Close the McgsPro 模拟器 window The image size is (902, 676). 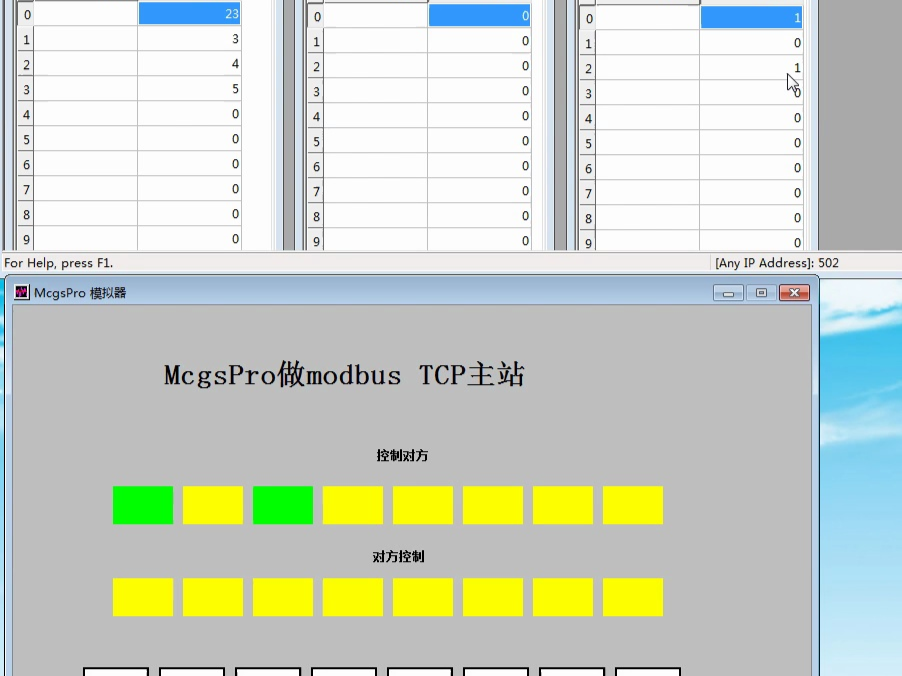[794, 293]
